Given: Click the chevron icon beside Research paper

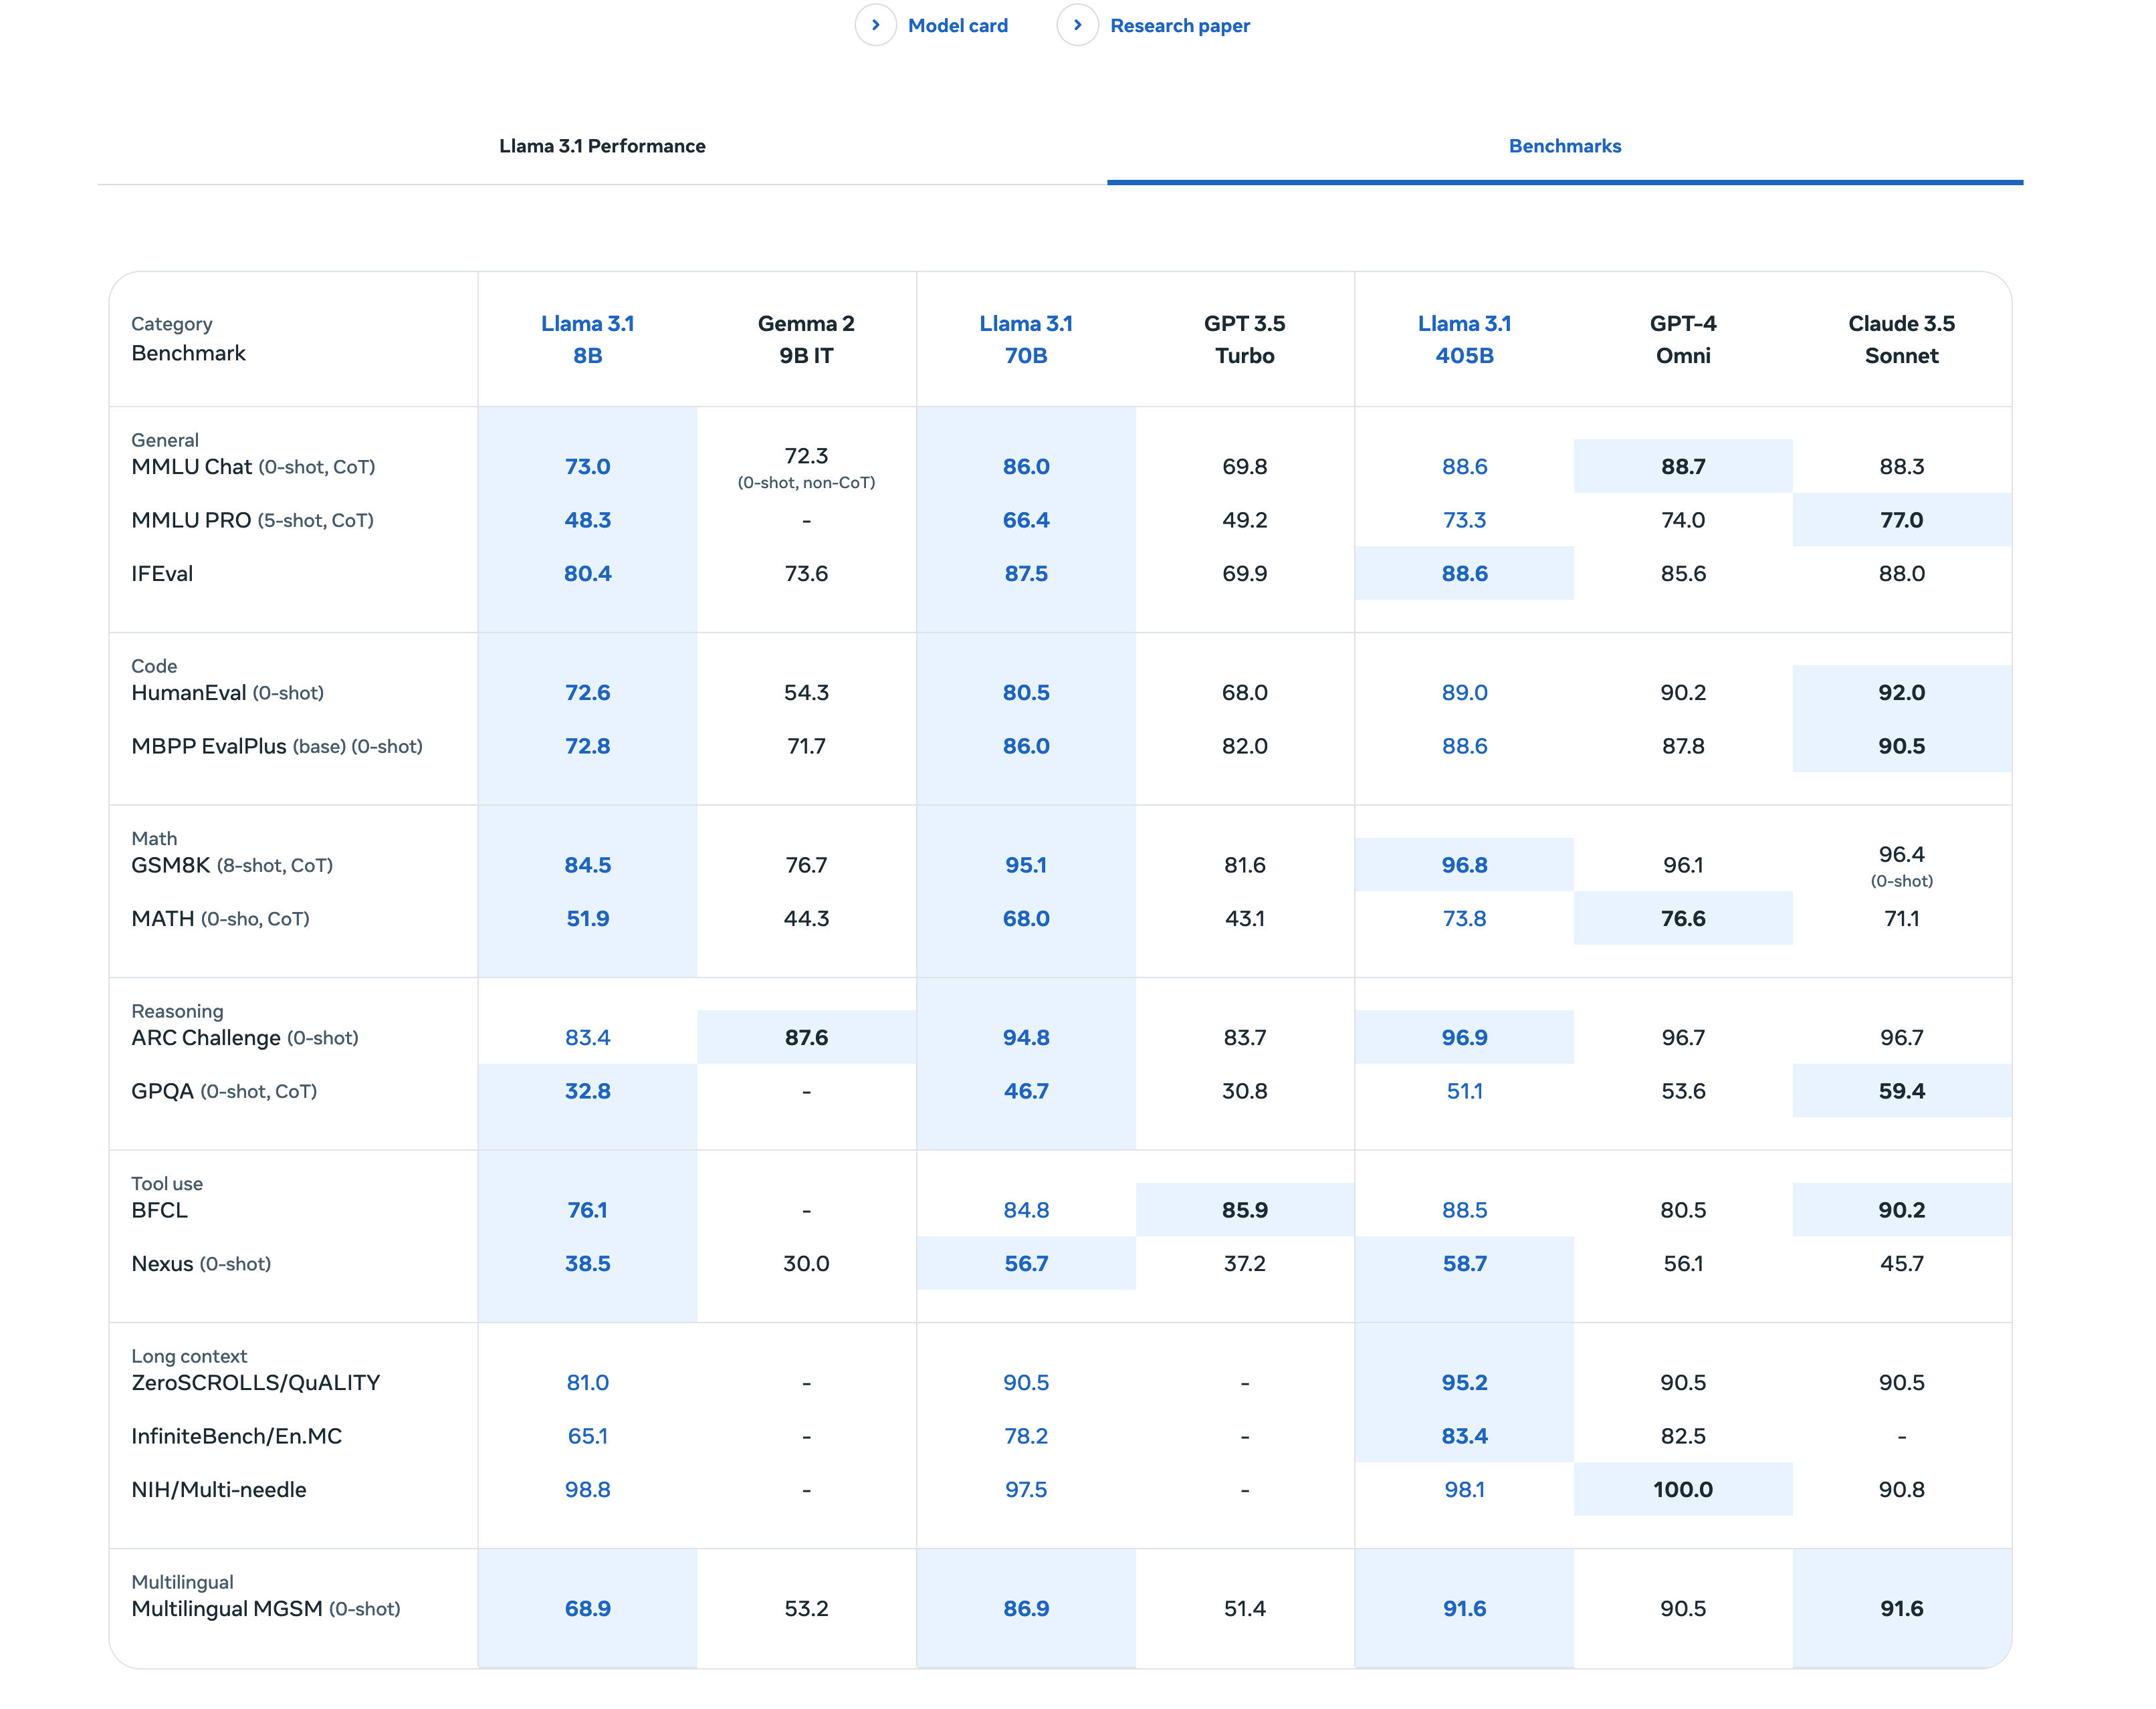Looking at the screenshot, I should click(x=1077, y=25).
